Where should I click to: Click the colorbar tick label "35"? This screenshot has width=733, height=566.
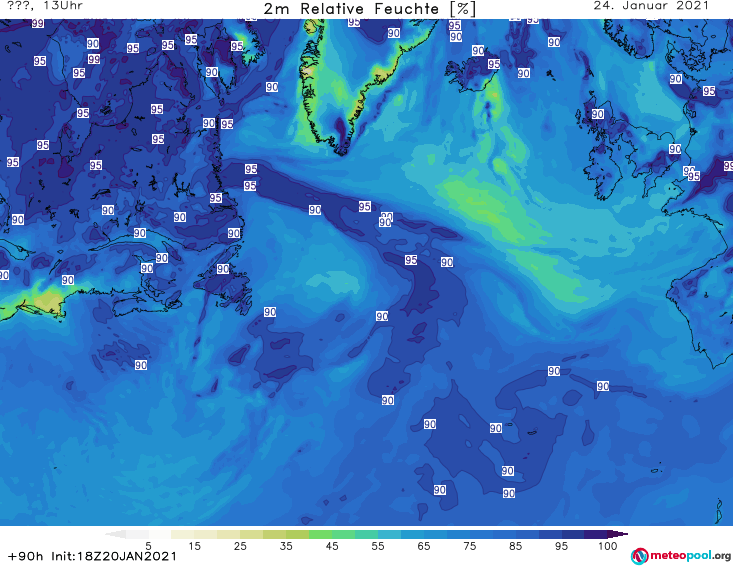(x=286, y=546)
